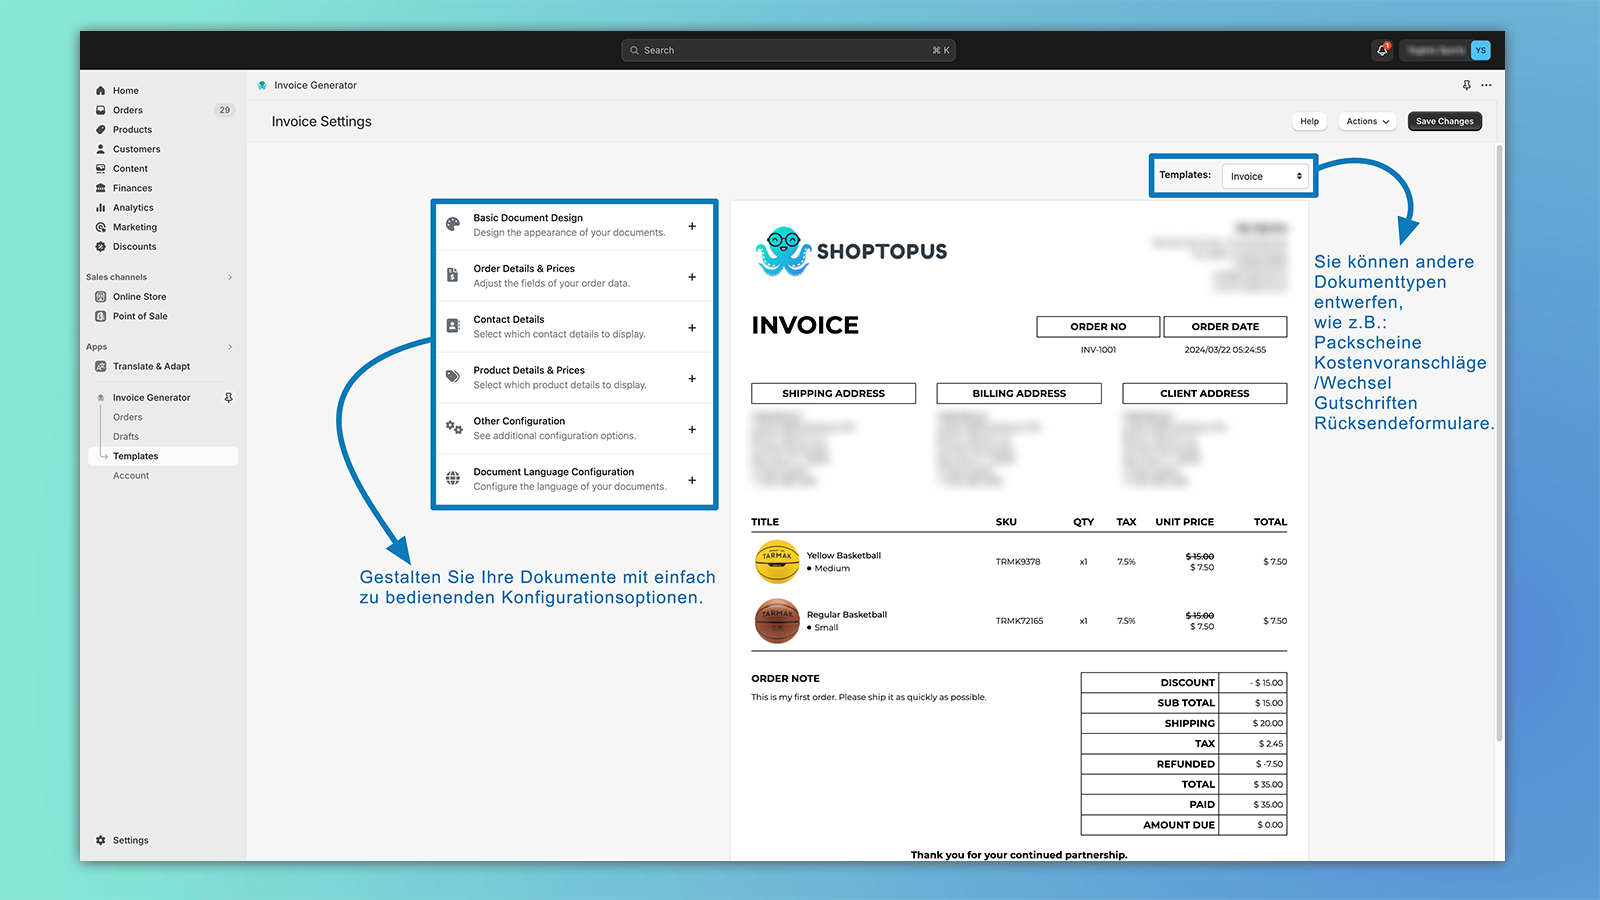This screenshot has width=1600, height=900.
Task: Expand Contact Details section
Action: point(692,328)
